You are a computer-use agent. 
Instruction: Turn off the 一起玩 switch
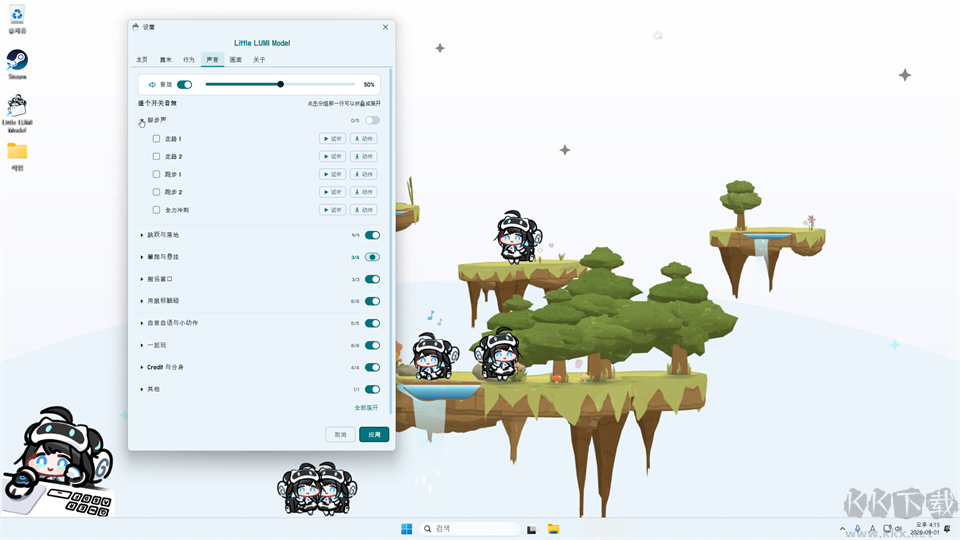[x=372, y=345]
